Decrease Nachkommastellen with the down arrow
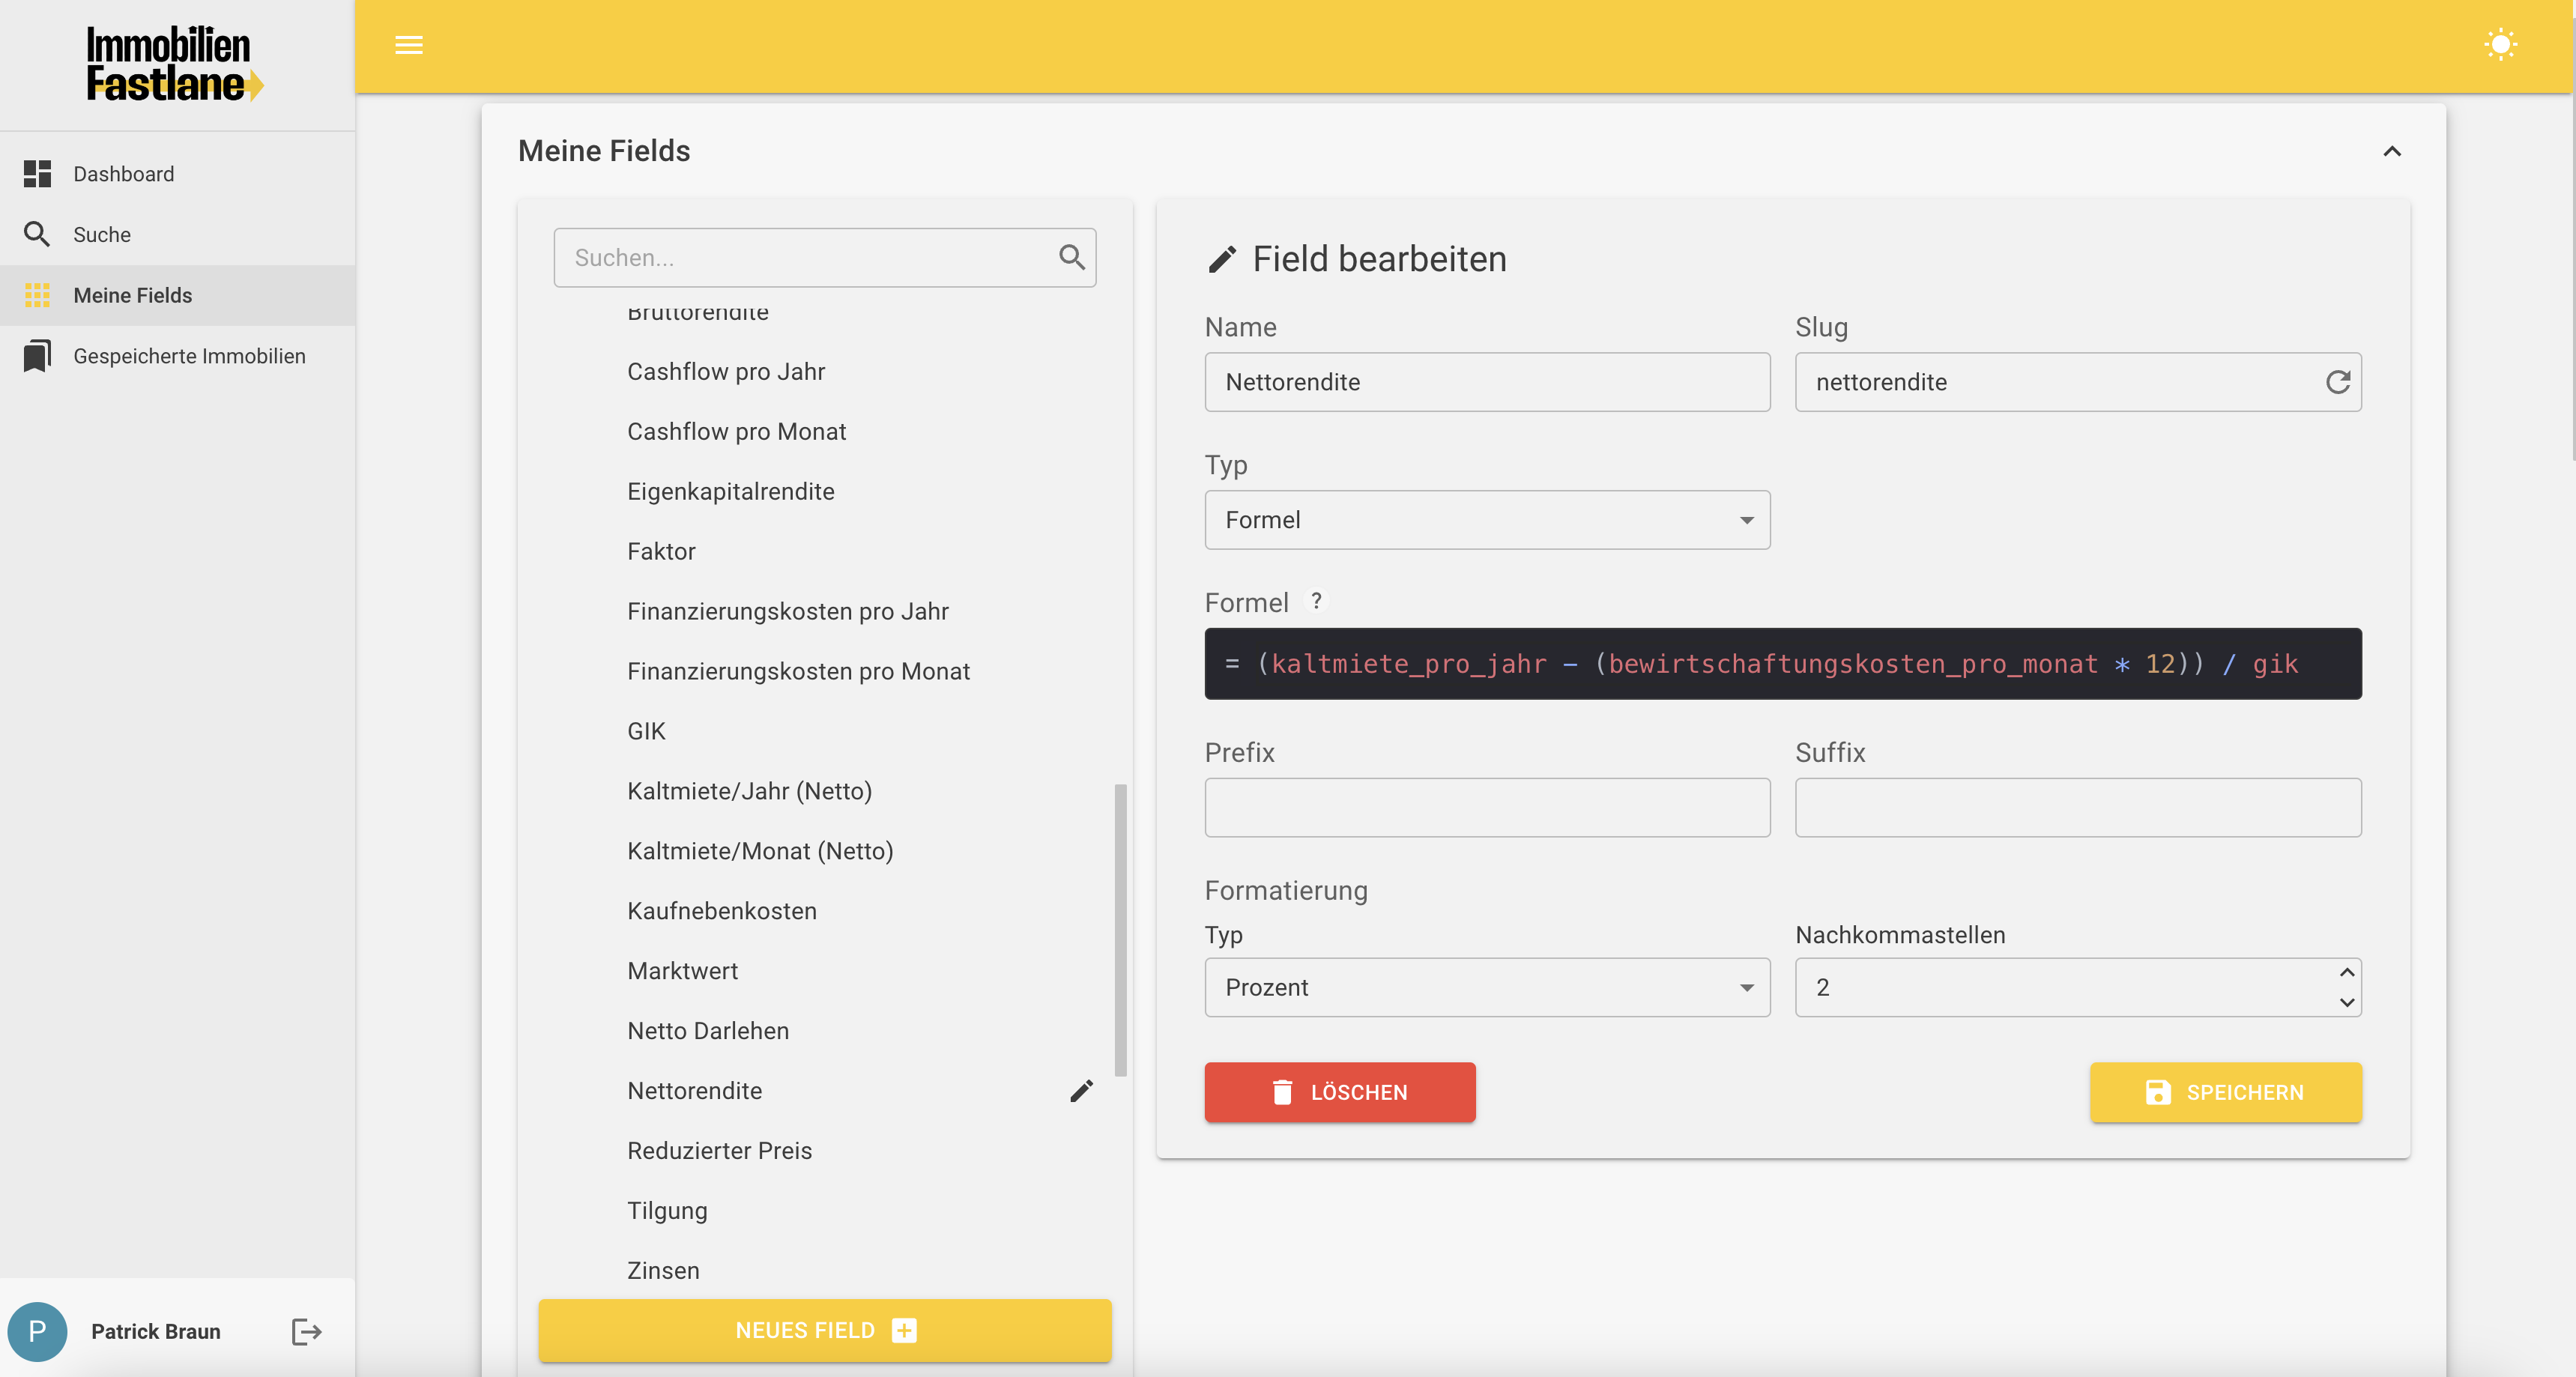 (x=2346, y=1002)
